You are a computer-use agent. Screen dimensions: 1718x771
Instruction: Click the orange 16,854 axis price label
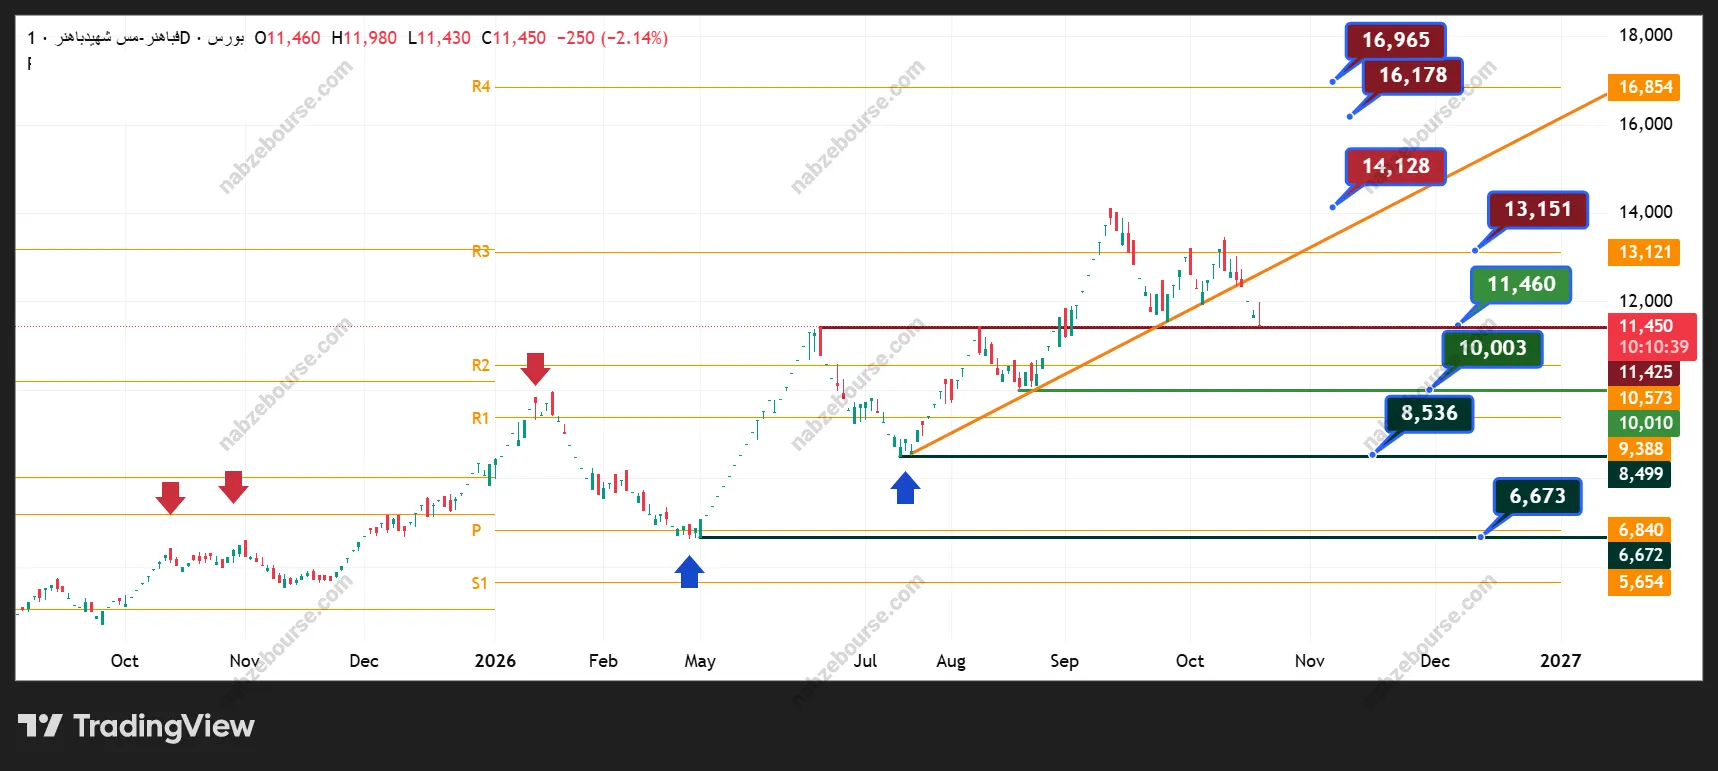click(x=1644, y=87)
